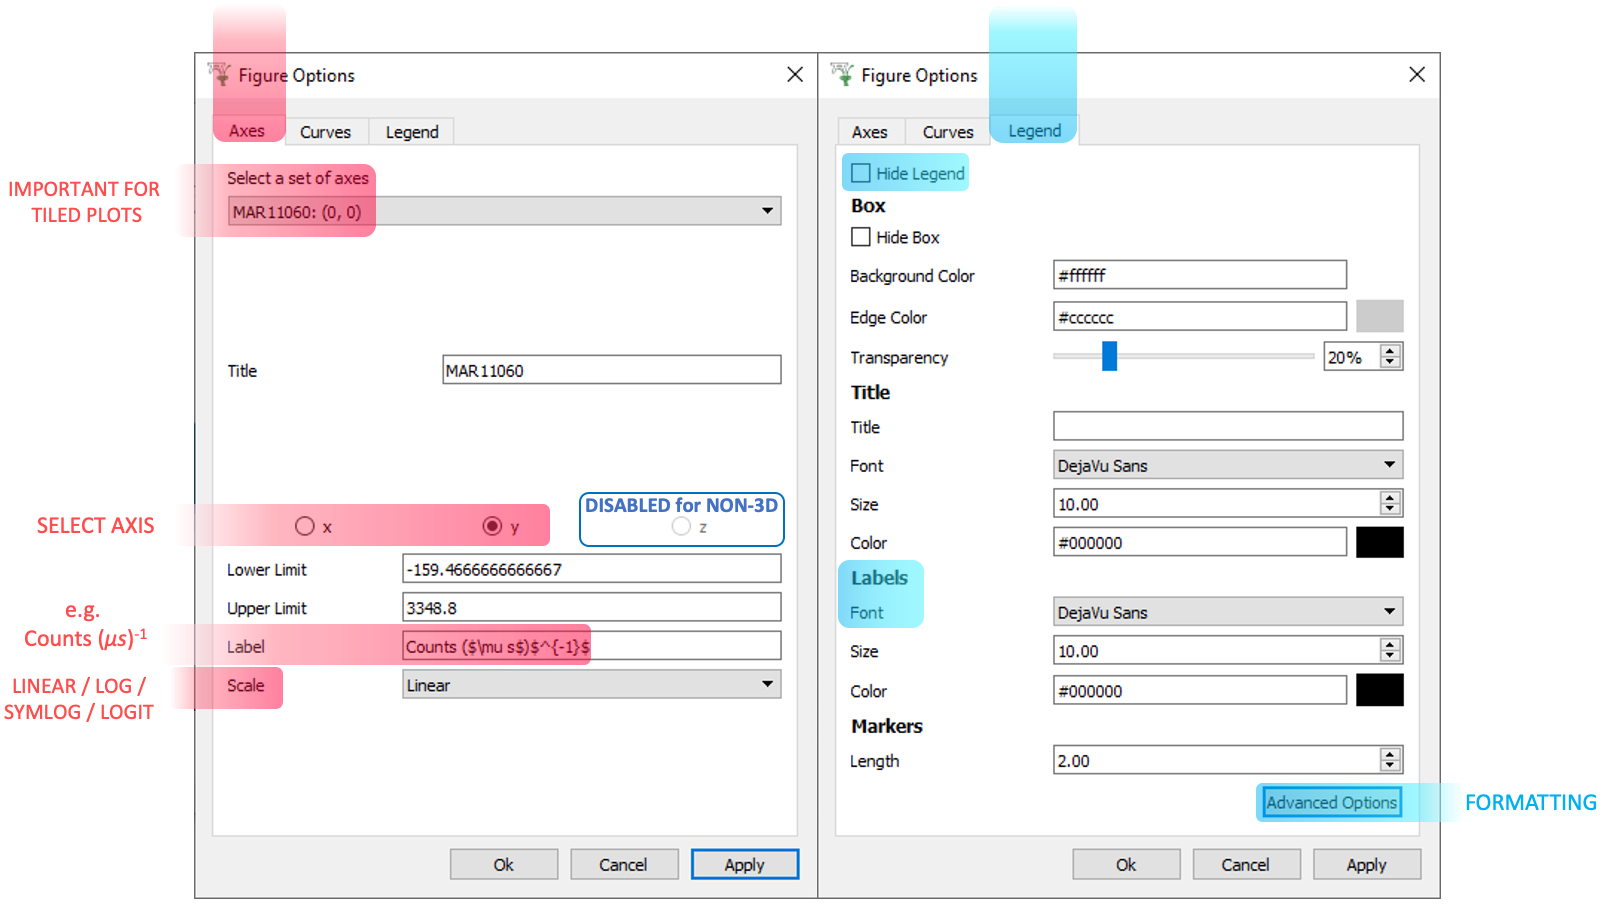Click the left Figure Options window icon
The height and width of the screenshot is (913, 1609).
point(220,74)
